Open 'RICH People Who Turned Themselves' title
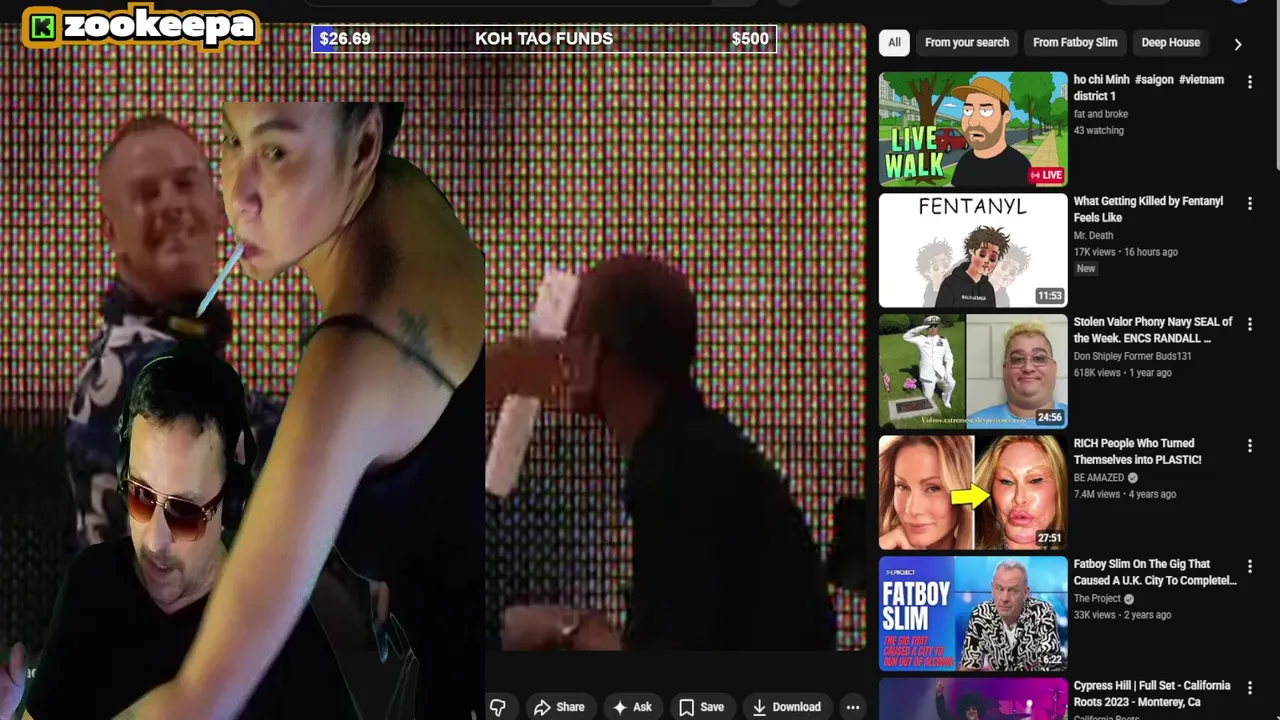Image resolution: width=1280 pixels, height=720 pixels. coord(1138,451)
